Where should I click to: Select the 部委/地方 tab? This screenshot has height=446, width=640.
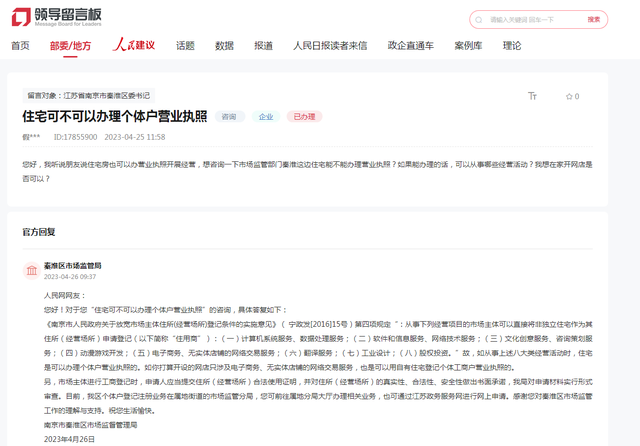tap(70, 46)
